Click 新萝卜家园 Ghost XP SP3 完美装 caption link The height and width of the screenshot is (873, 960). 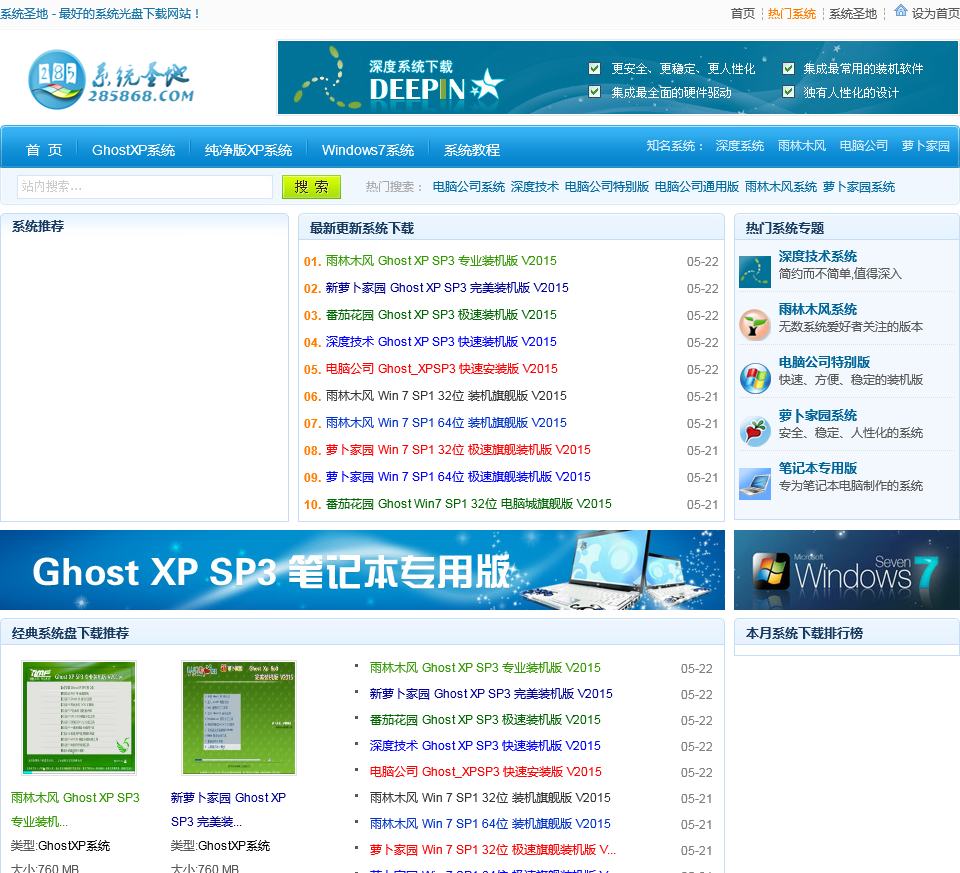pos(228,809)
